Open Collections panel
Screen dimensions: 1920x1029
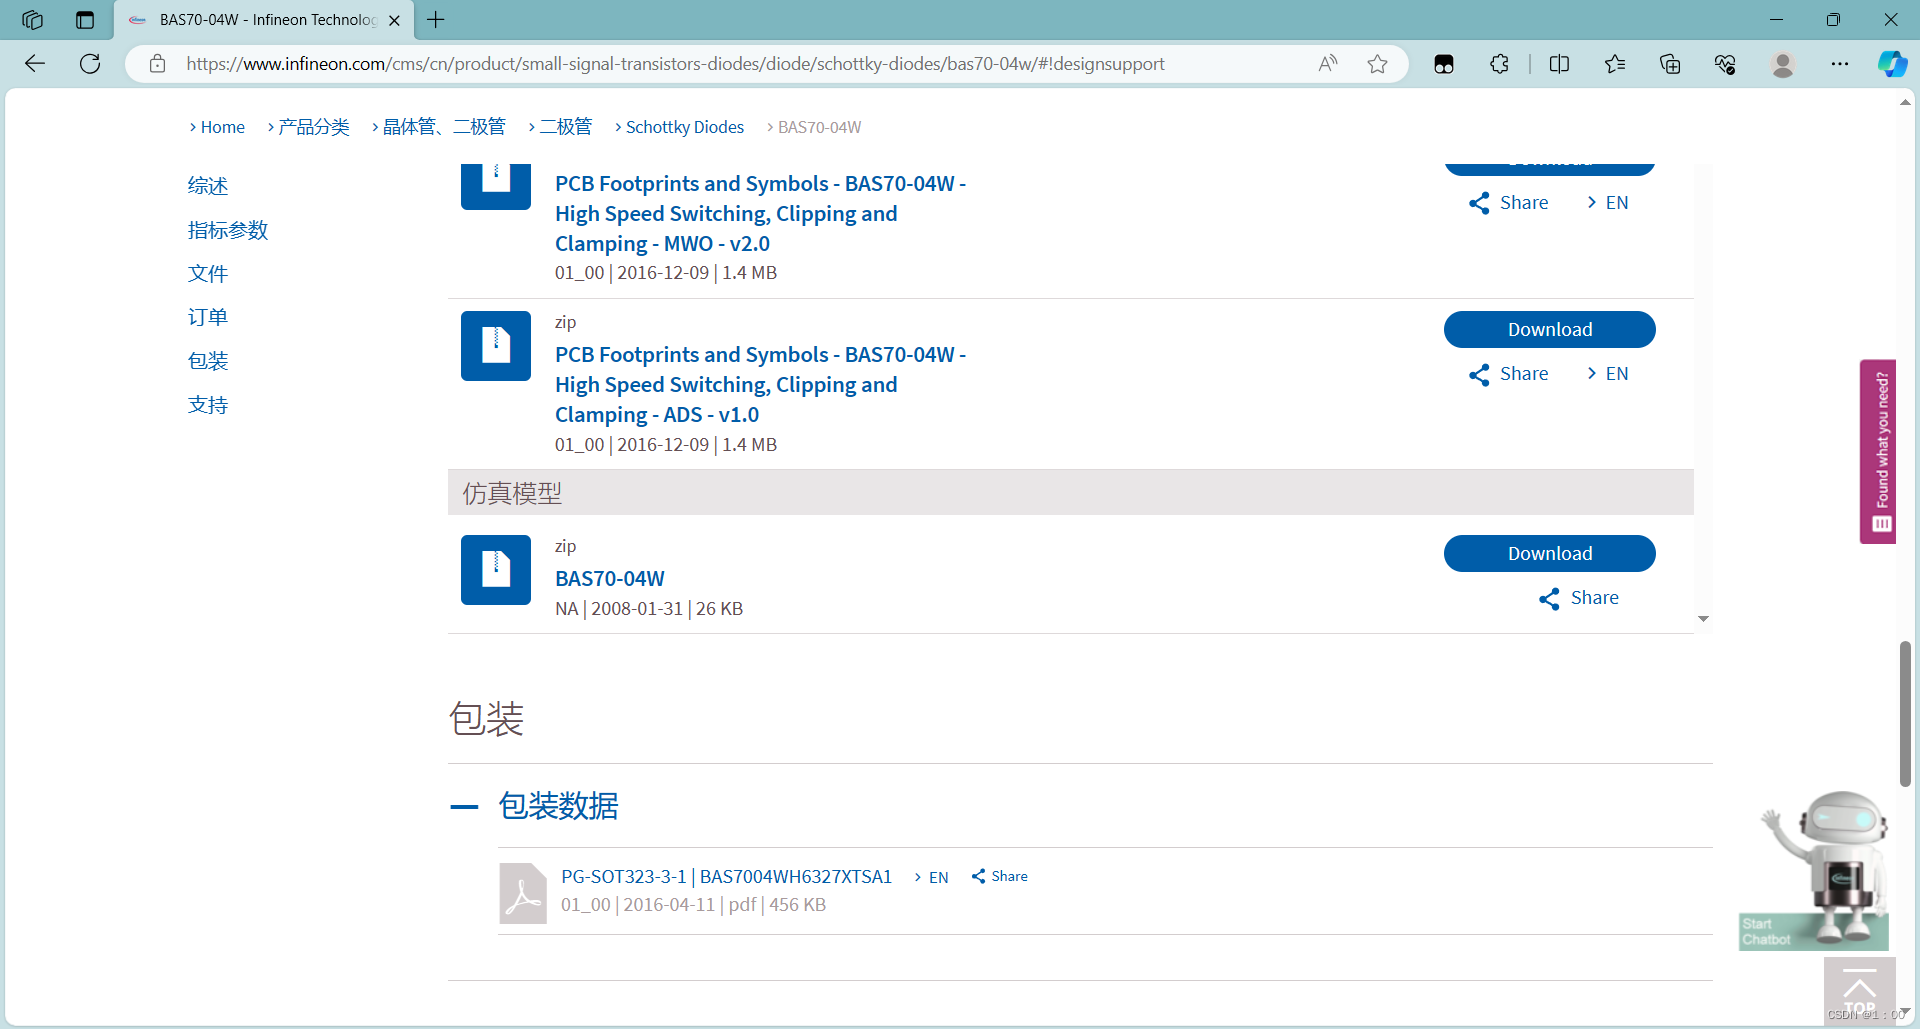coord(1670,64)
